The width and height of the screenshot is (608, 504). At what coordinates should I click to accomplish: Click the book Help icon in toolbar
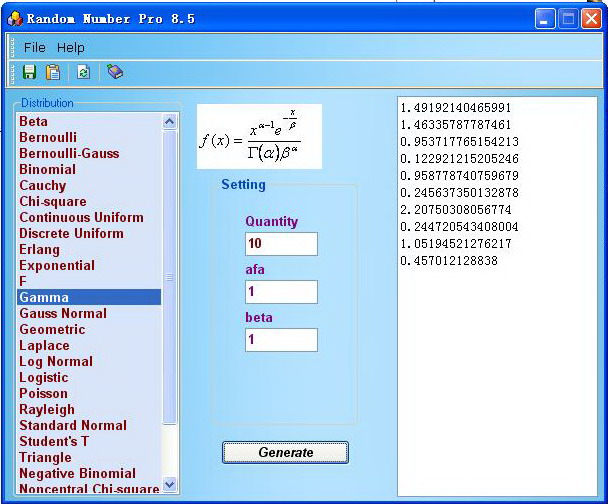[x=115, y=72]
